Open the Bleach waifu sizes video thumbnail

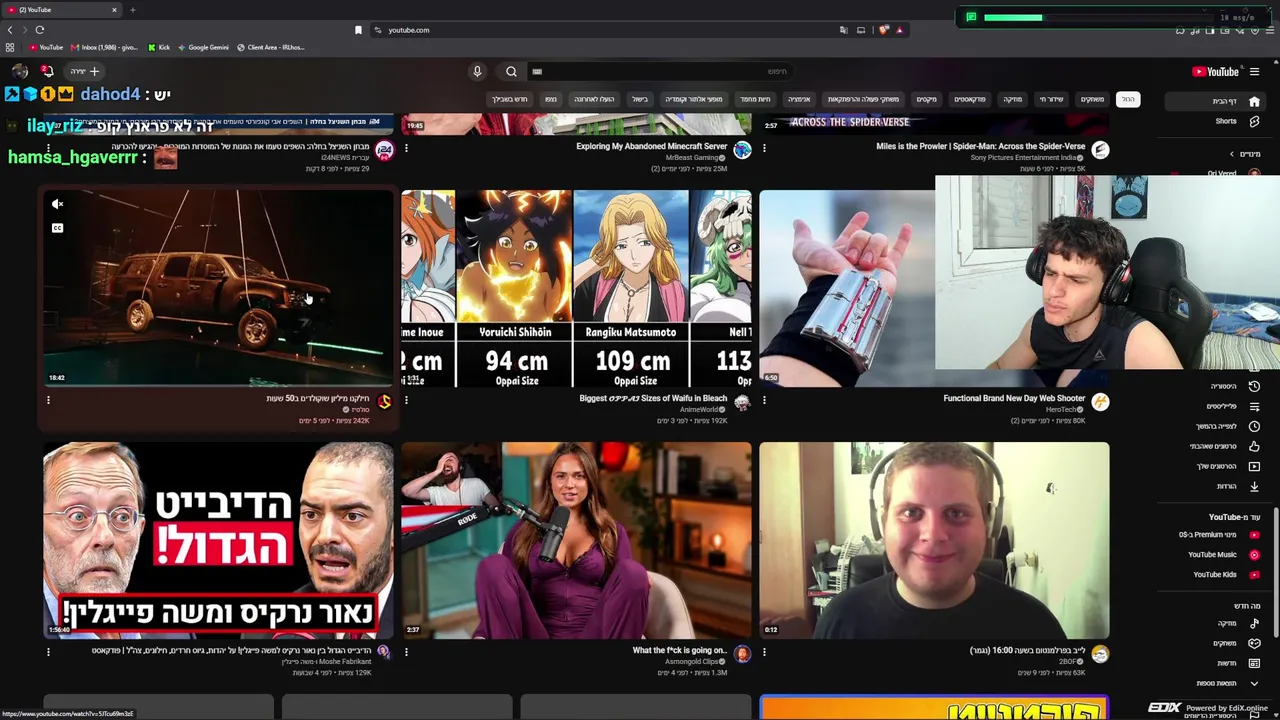coord(576,288)
